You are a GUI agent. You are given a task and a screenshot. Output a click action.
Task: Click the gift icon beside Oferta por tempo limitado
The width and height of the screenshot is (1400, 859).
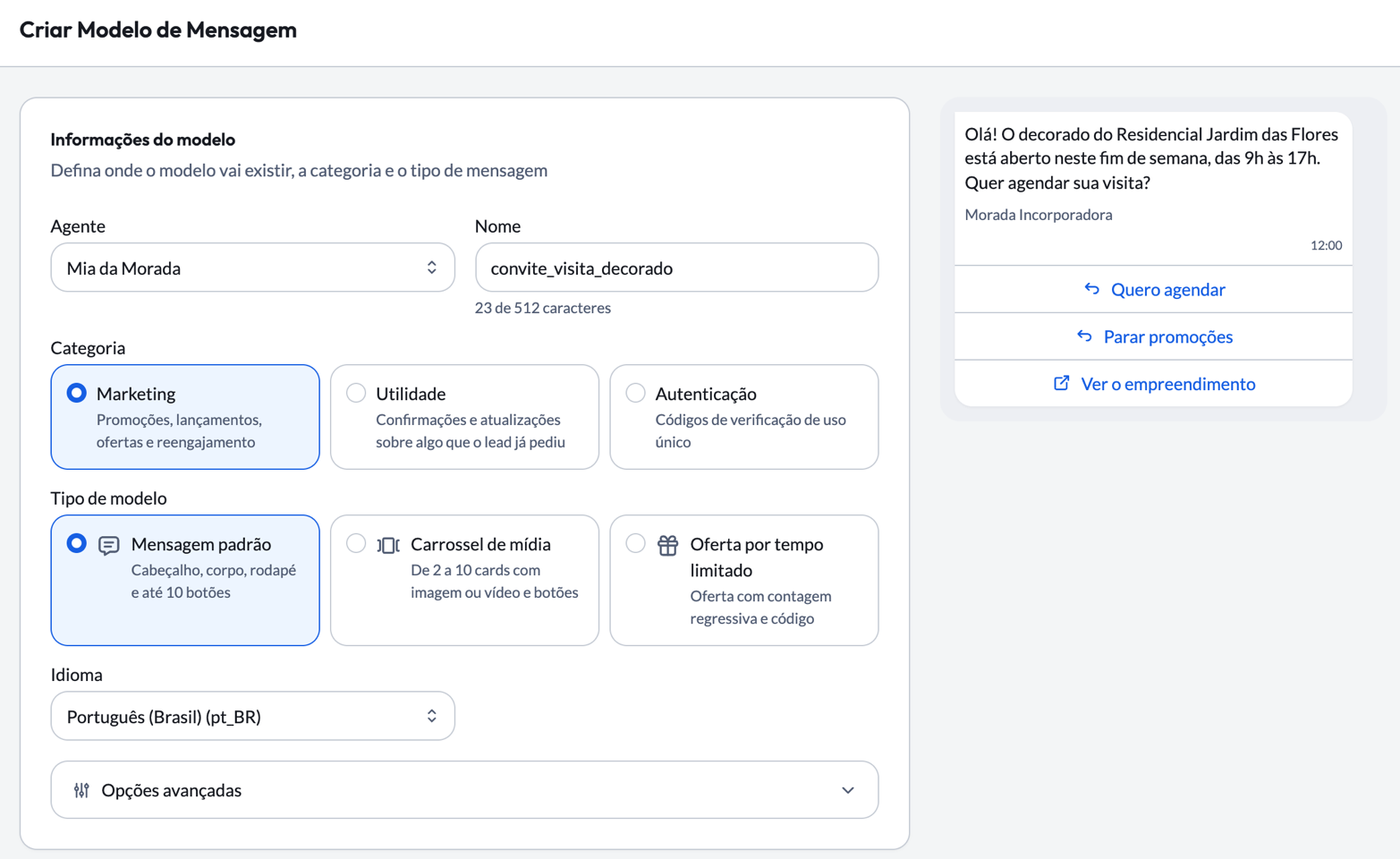[x=668, y=545]
